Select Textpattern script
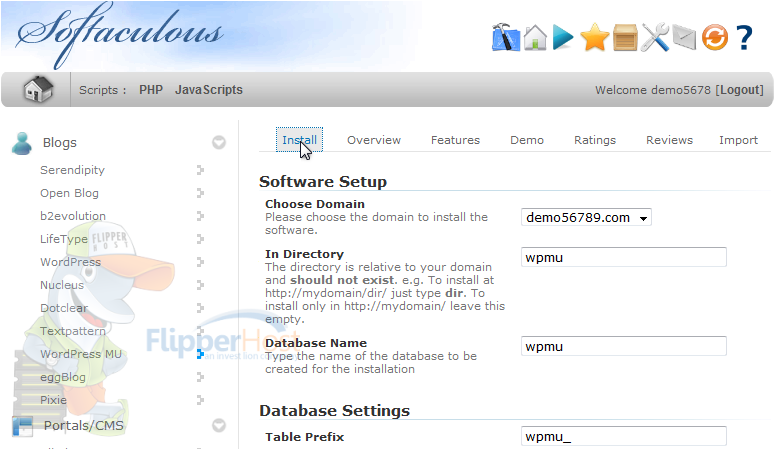 pyautogui.click(x=73, y=331)
